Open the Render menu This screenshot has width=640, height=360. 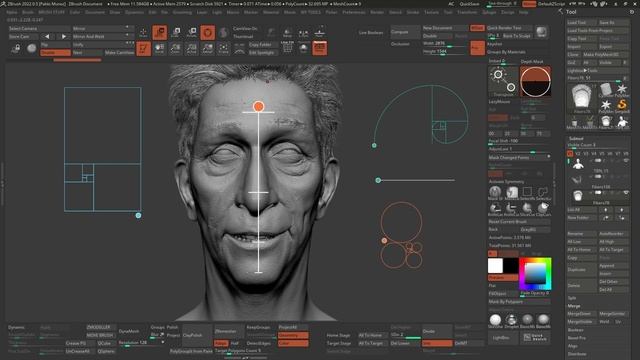(x=377, y=12)
